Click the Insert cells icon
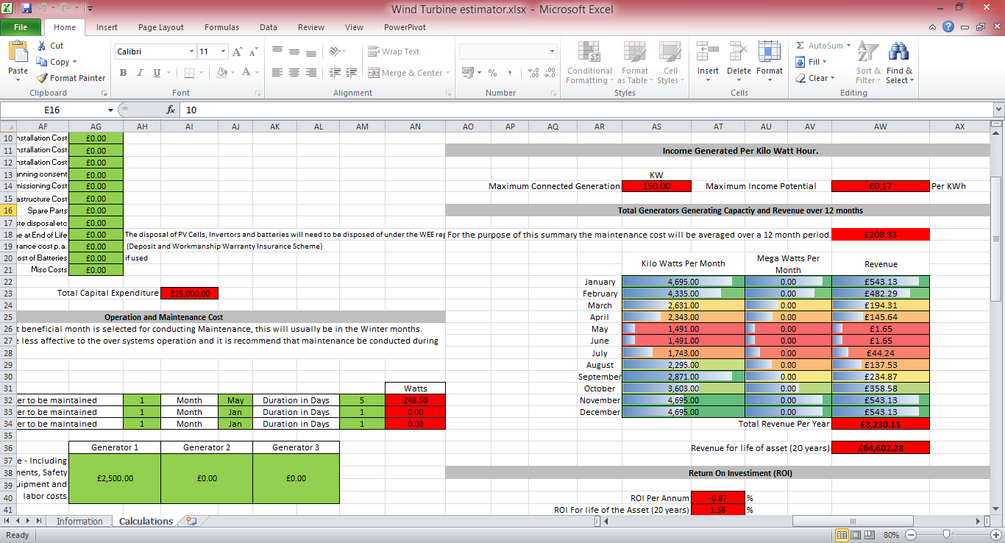The width and height of the screenshot is (1005, 543). 708,51
